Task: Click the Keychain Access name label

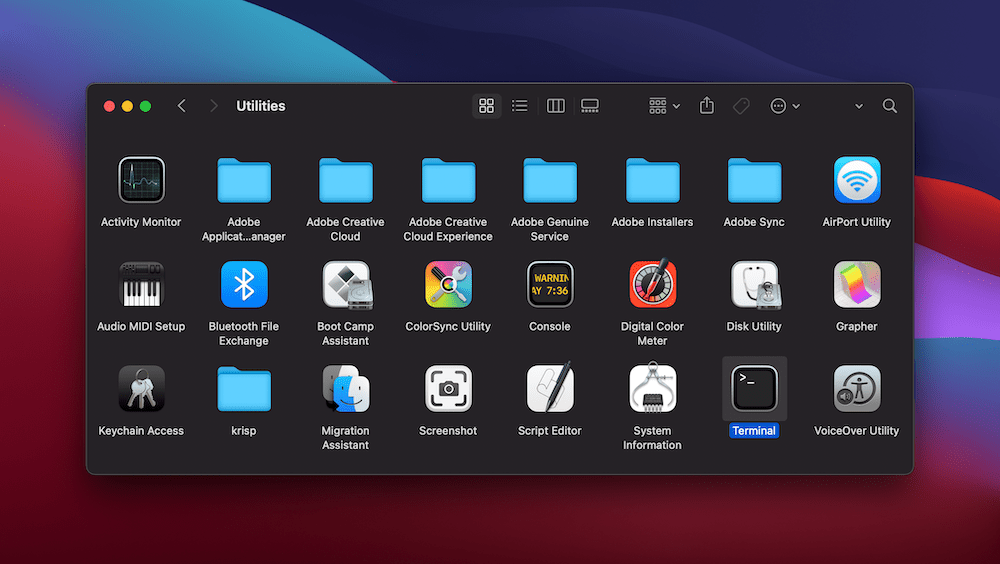Action: pos(141,431)
